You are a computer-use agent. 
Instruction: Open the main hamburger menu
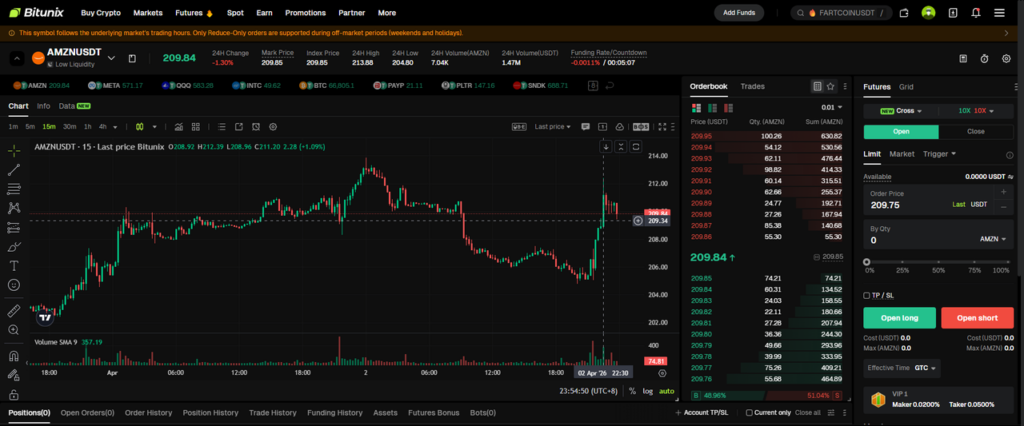coord(999,12)
